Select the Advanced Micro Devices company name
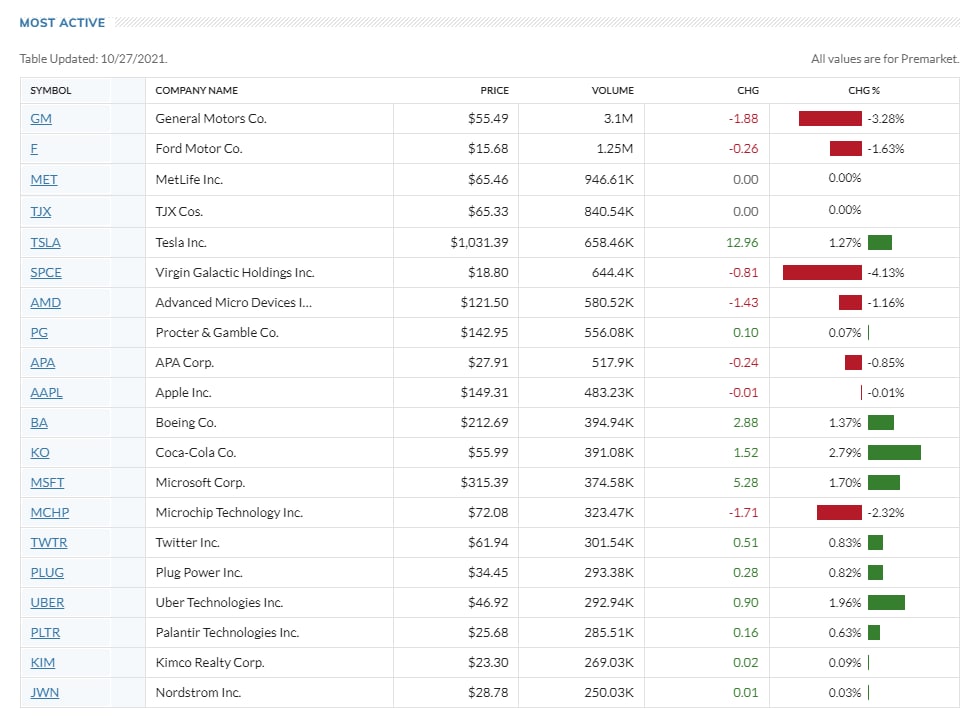 click(234, 302)
